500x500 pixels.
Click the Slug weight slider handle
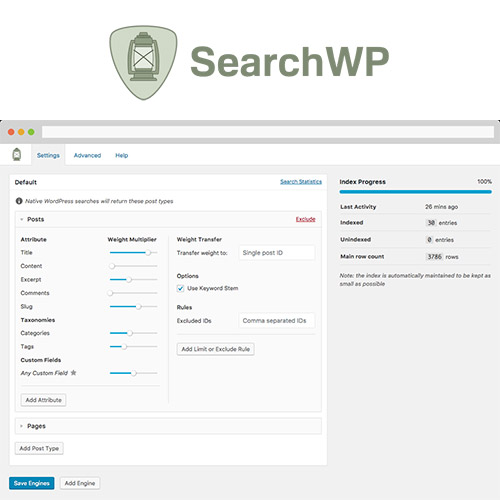click(138, 306)
